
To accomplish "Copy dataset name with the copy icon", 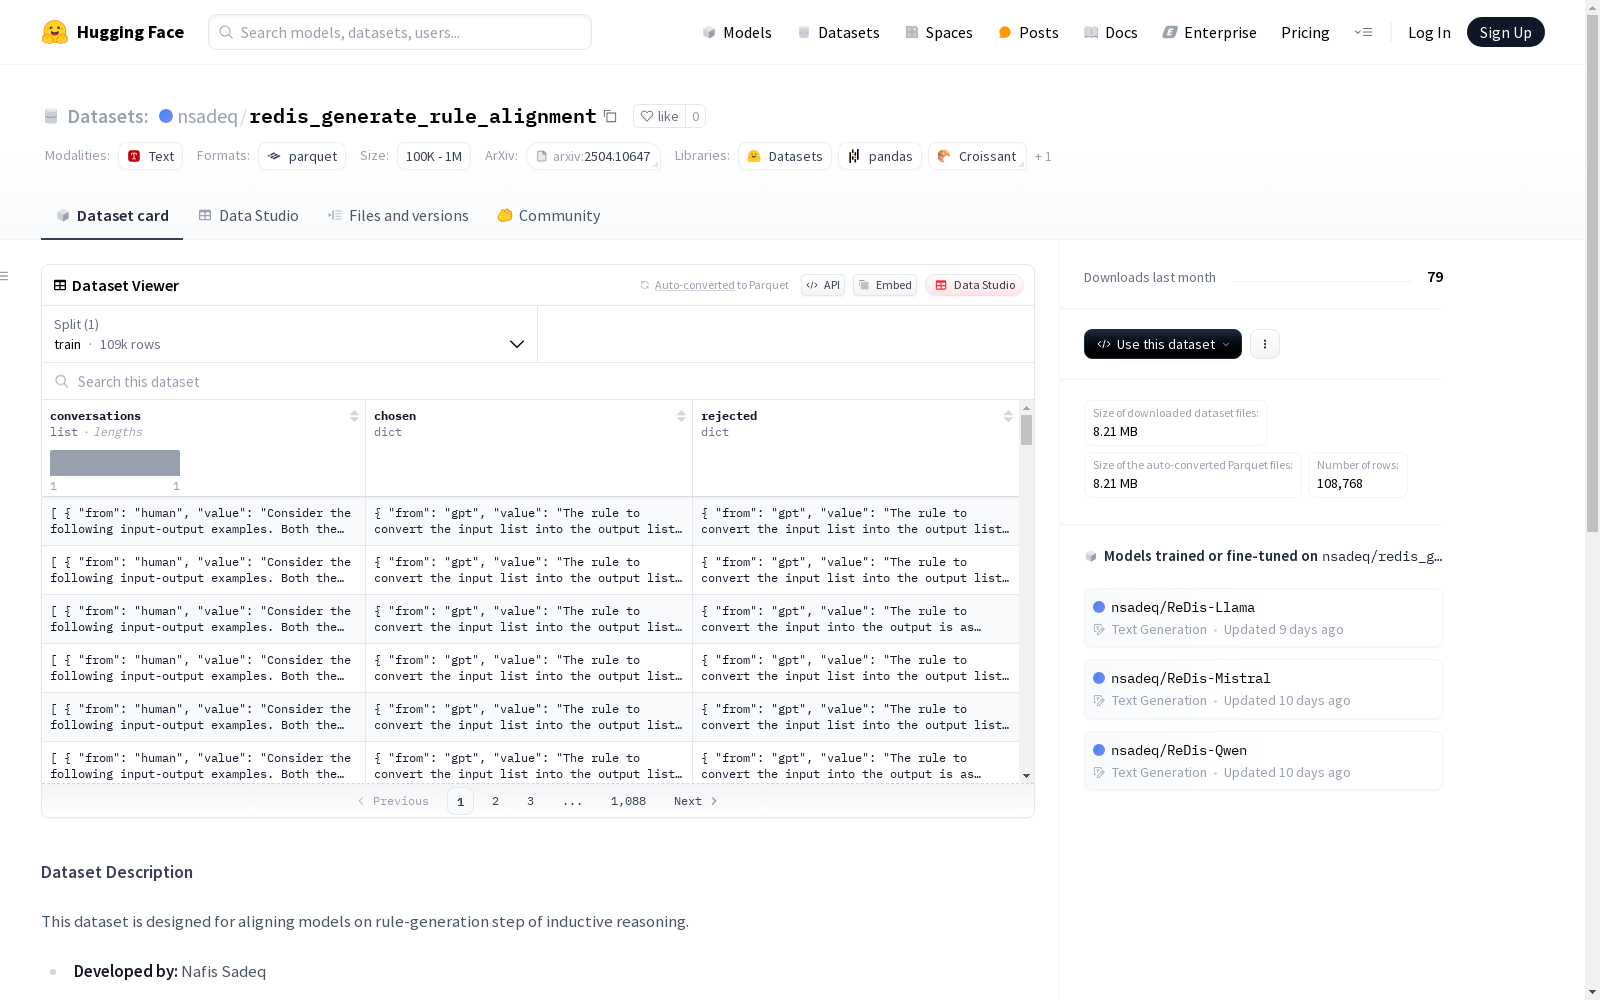I will click(610, 116).
